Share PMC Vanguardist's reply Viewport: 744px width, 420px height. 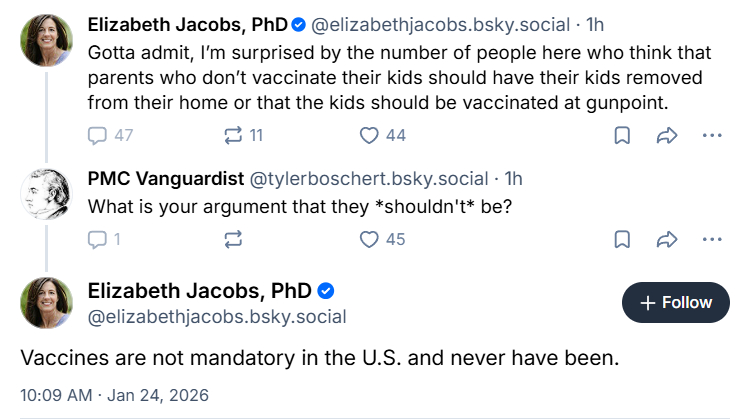click(667, 239)
